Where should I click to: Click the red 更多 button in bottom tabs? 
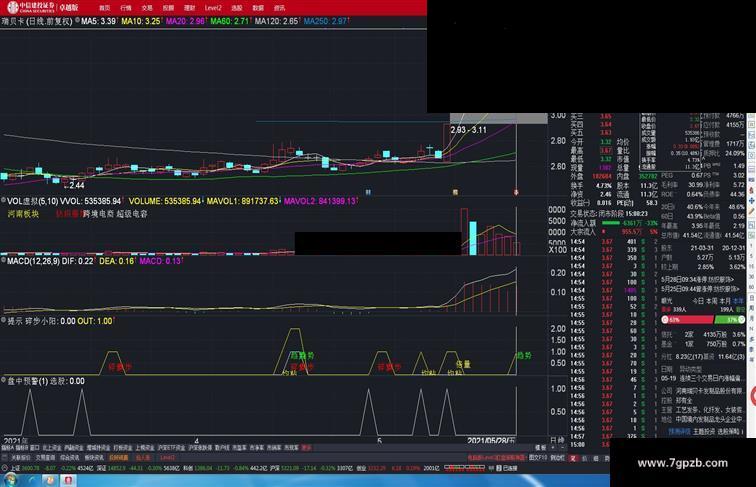pyautogui.click(x=306, y=448)
